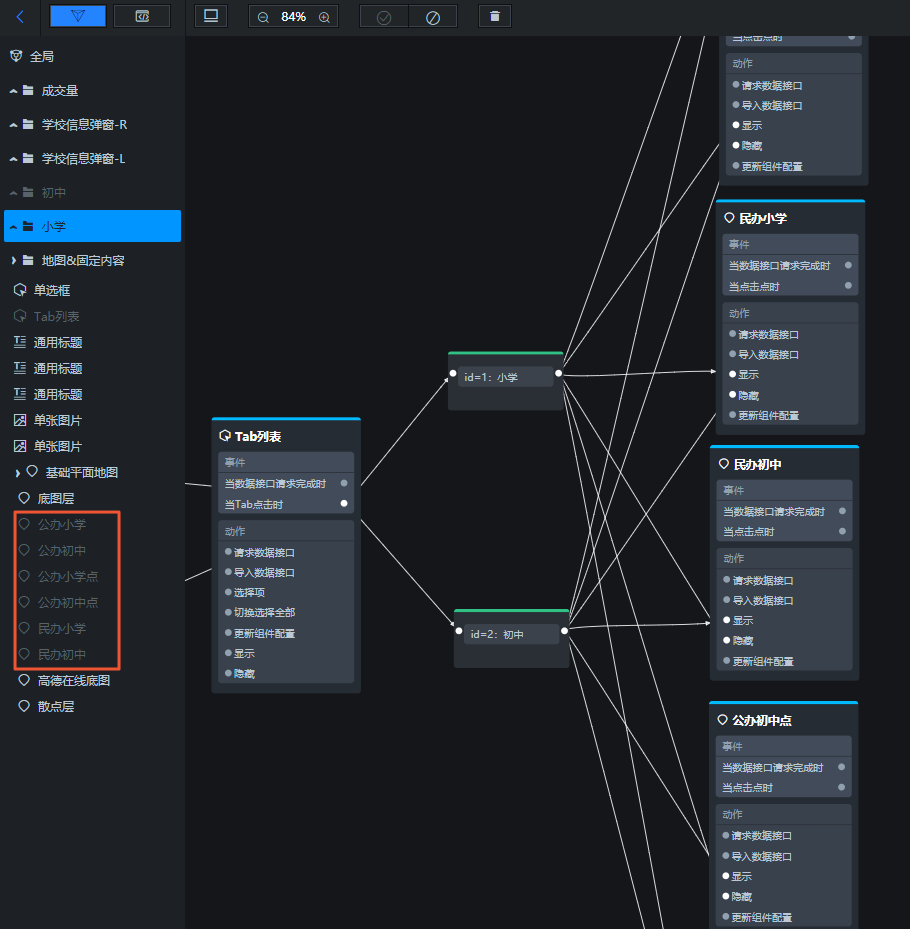Image resolution: width=910 pixels, height=929 pixels.
Task: Click the 民办初中 node header pin icon
Action: pyautogui.click(x=723, y=464)
